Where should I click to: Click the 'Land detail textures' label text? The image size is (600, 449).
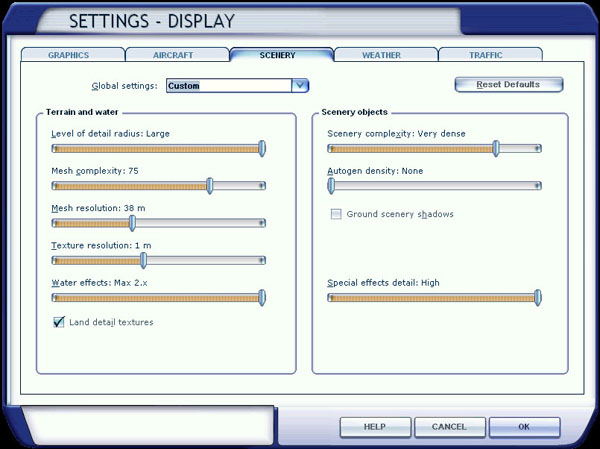click(x=111, y=322)
